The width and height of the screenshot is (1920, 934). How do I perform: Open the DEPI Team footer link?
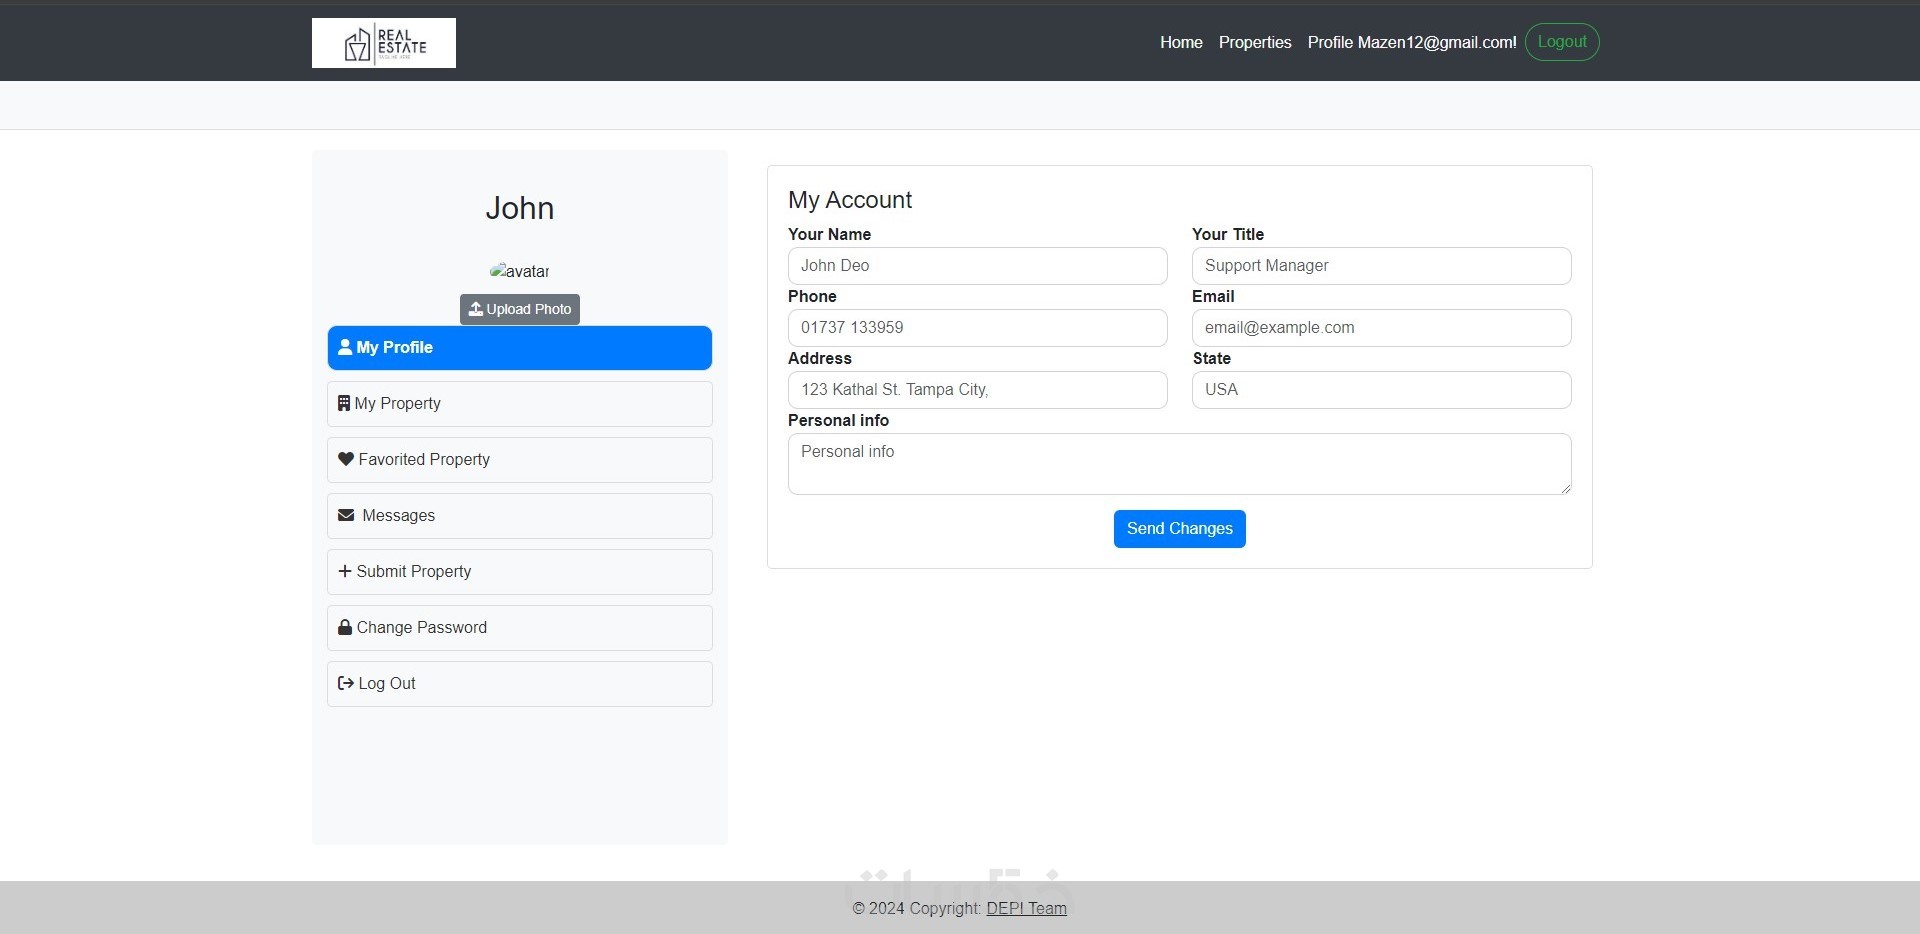click(1027, 908)
